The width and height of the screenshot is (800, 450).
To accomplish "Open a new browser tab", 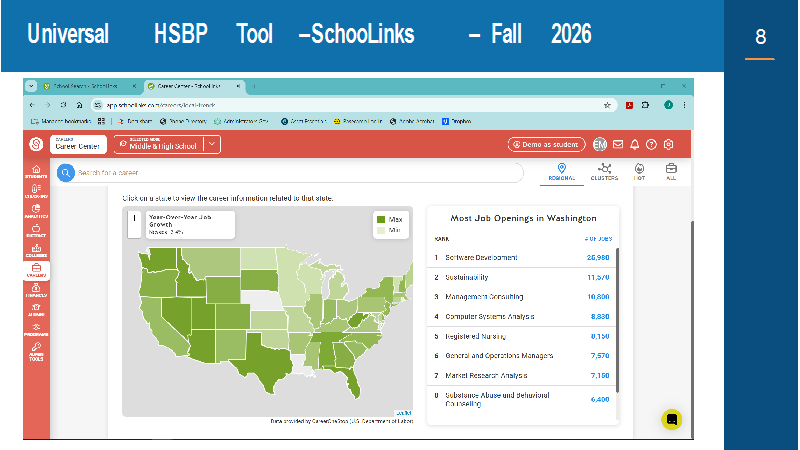I will [254, 86].
